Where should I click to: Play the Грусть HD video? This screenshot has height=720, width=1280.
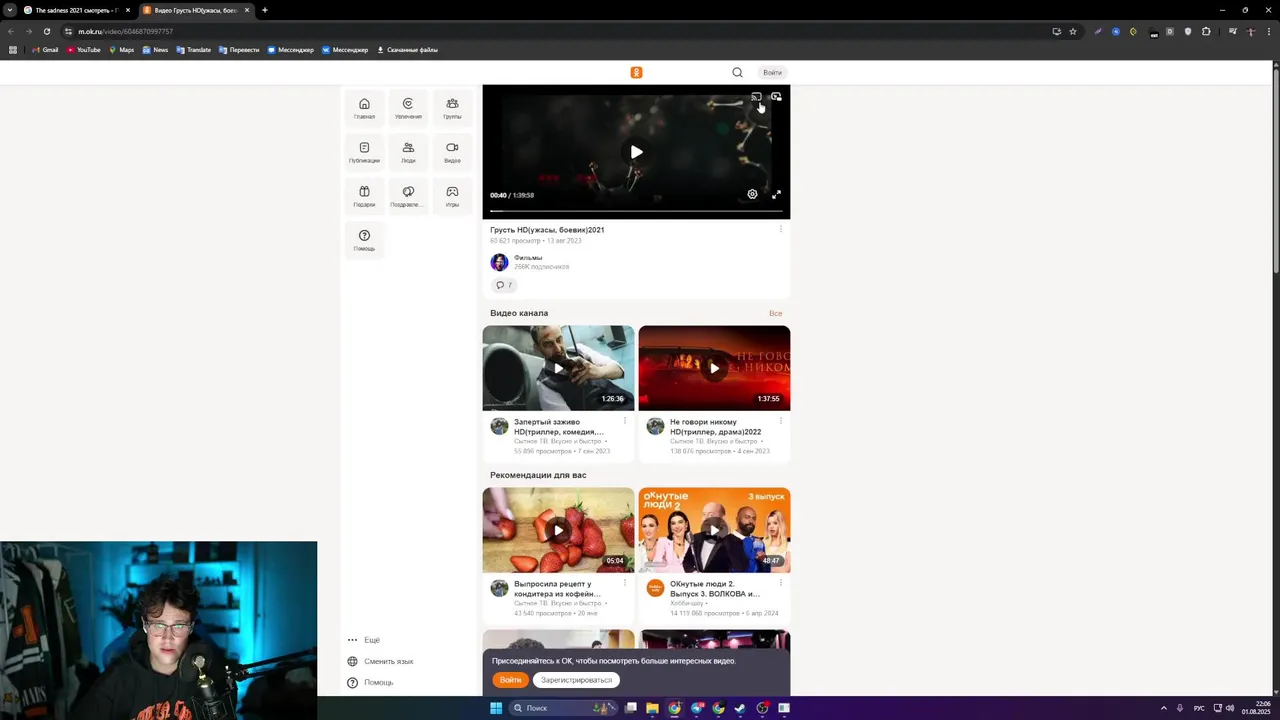tap(636, 152)
